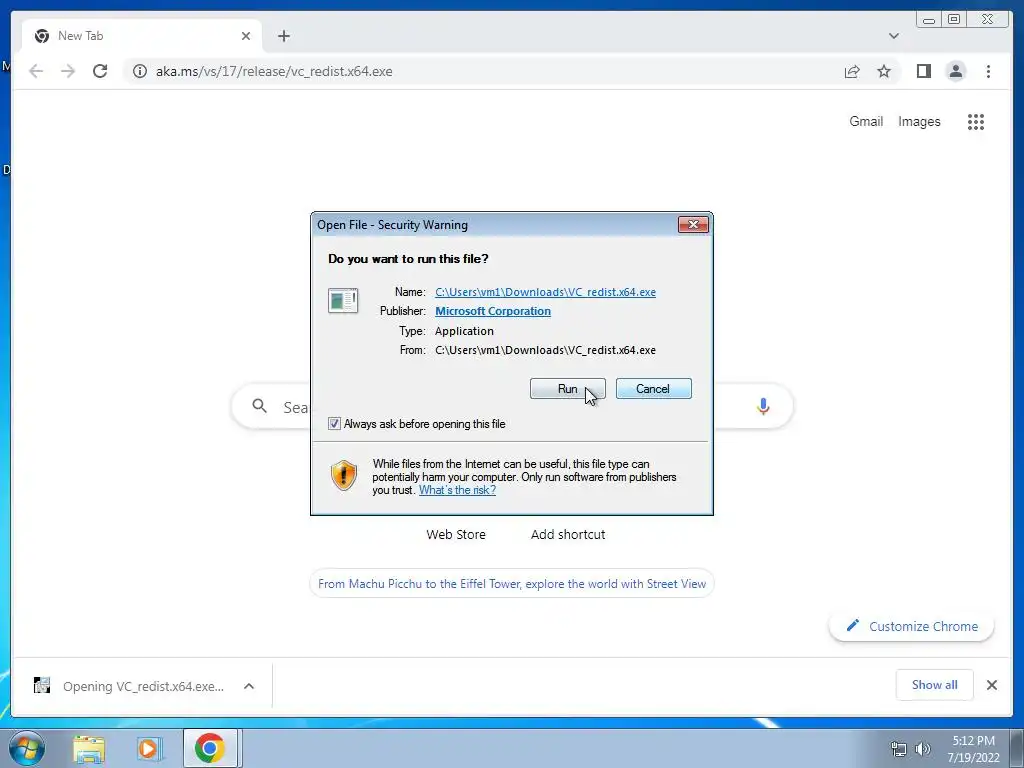View the site information icon in the address bar
This screenshot has height=768, width=1024.
(x=140, y=71)
